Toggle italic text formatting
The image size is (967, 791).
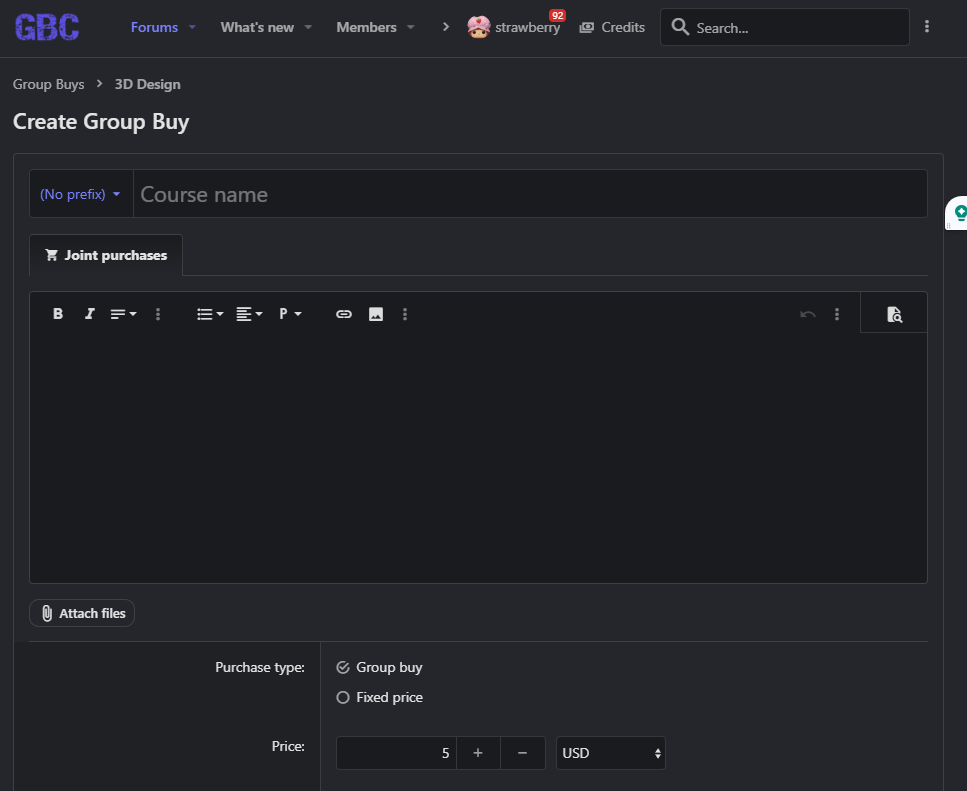click(x=89, y=314)
